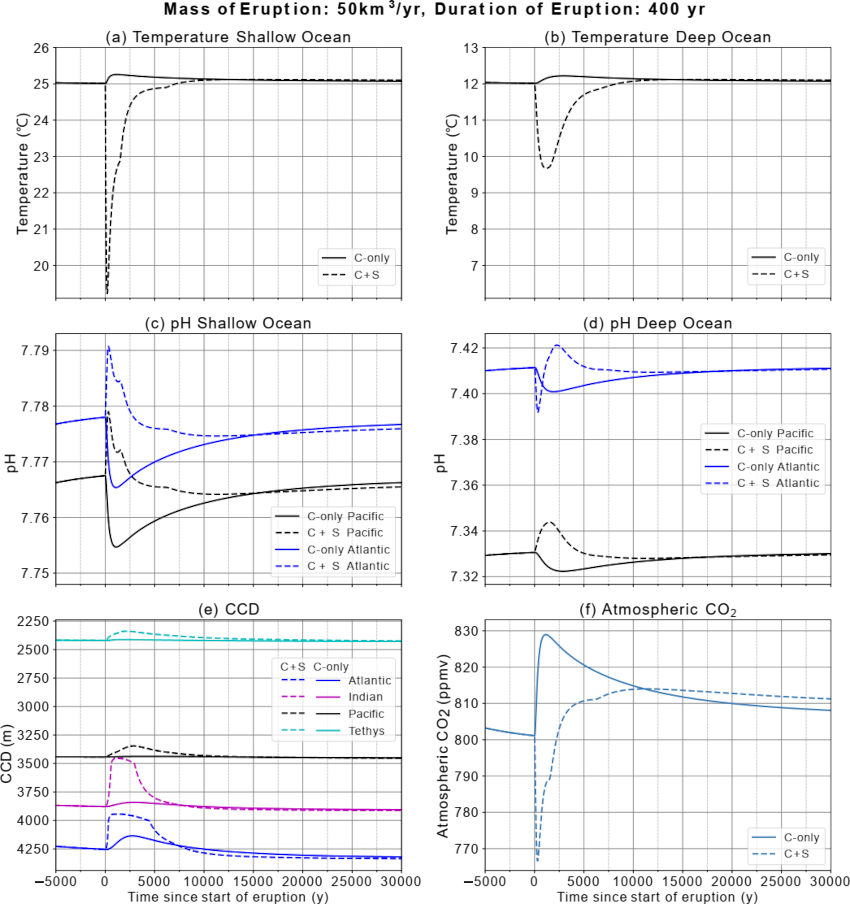Click the C-only legend entry in top-right plot
This screenshot has height=904, width=850.
point(801,257)
